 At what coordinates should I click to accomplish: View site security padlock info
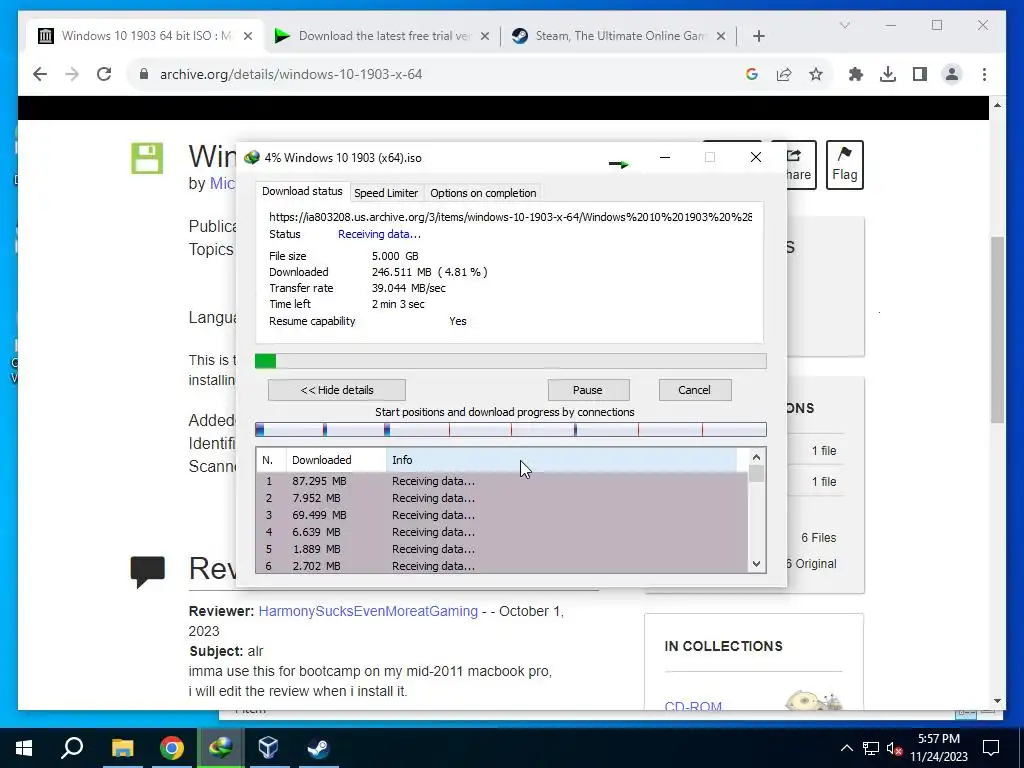click(x=144, y=74)
